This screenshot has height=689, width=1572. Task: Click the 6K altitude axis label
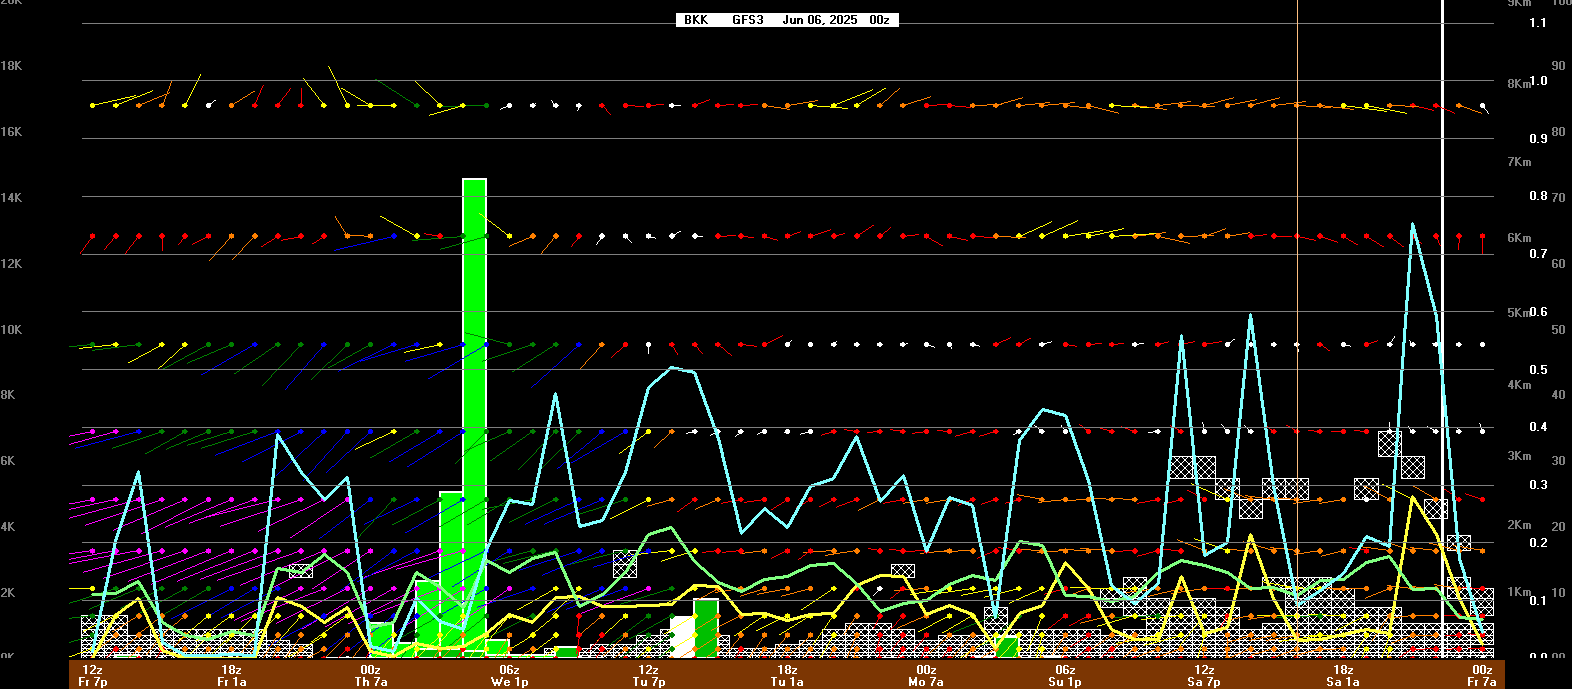8,461
